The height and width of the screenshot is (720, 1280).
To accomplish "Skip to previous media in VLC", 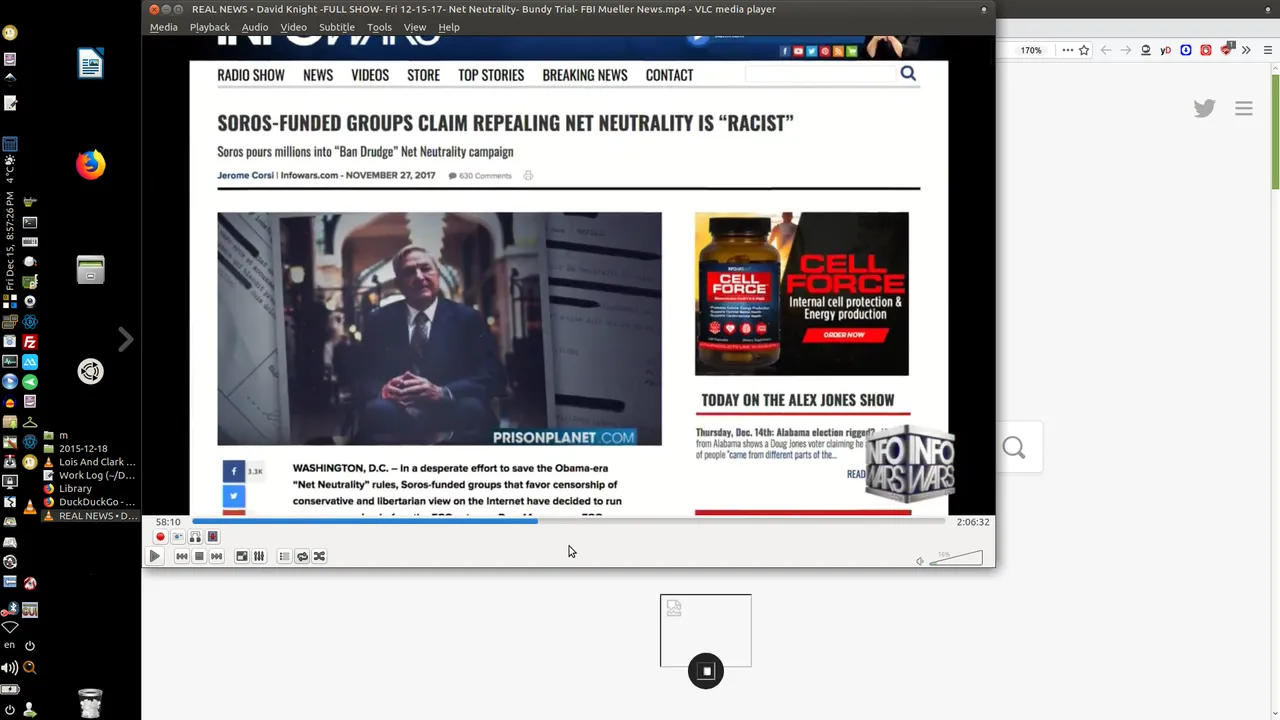I will (x=182, y=556).
